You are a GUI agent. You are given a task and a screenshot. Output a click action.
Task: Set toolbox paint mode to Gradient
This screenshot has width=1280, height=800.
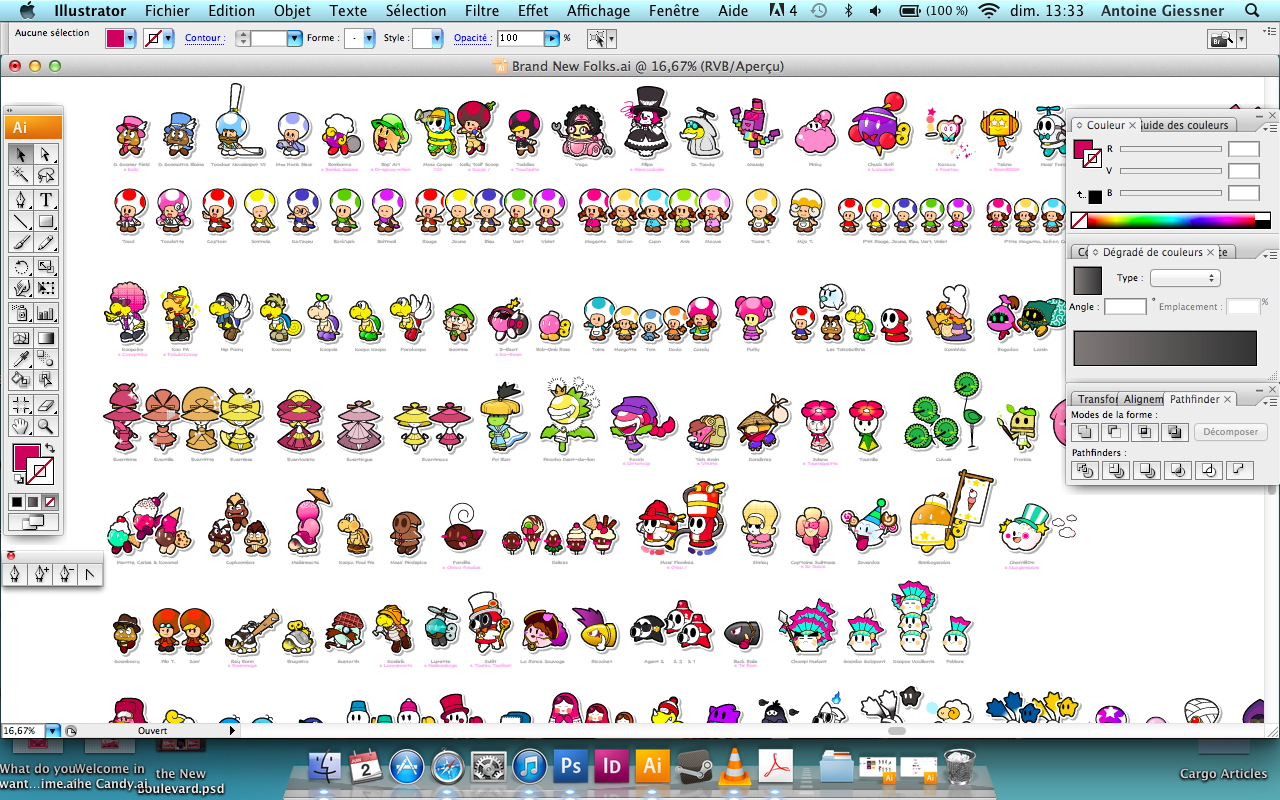click(33, 501)
